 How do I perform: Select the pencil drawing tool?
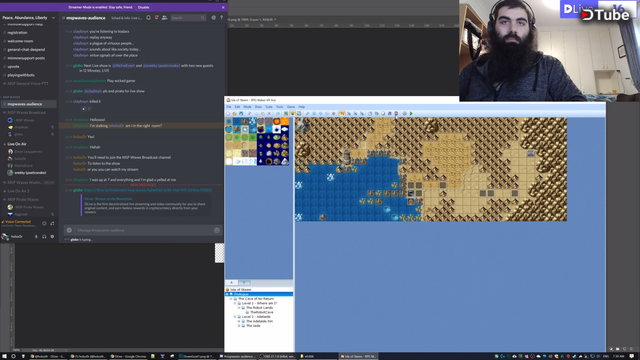point(307,113)
